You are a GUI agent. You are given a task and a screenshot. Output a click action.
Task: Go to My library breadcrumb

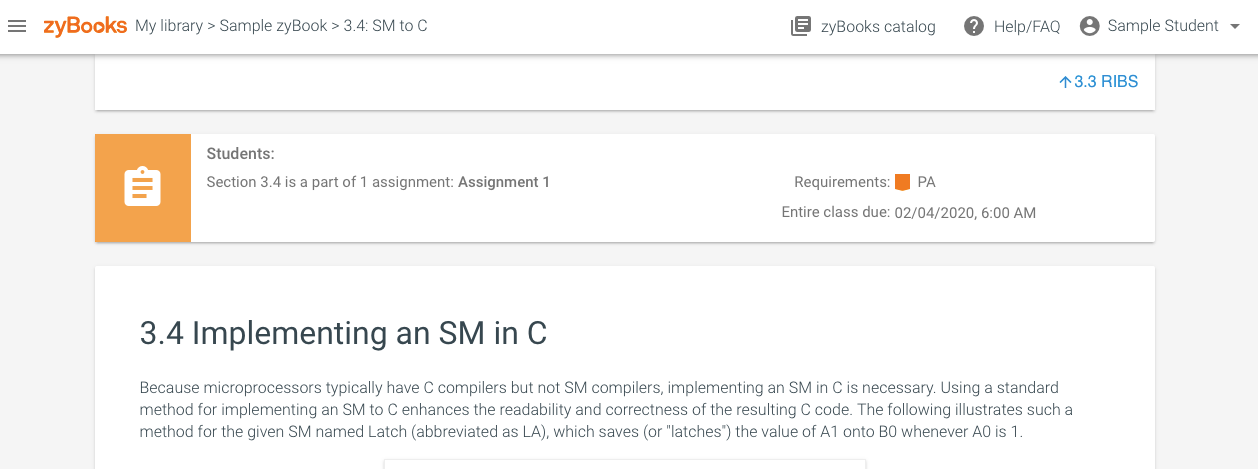pos(169,26)
